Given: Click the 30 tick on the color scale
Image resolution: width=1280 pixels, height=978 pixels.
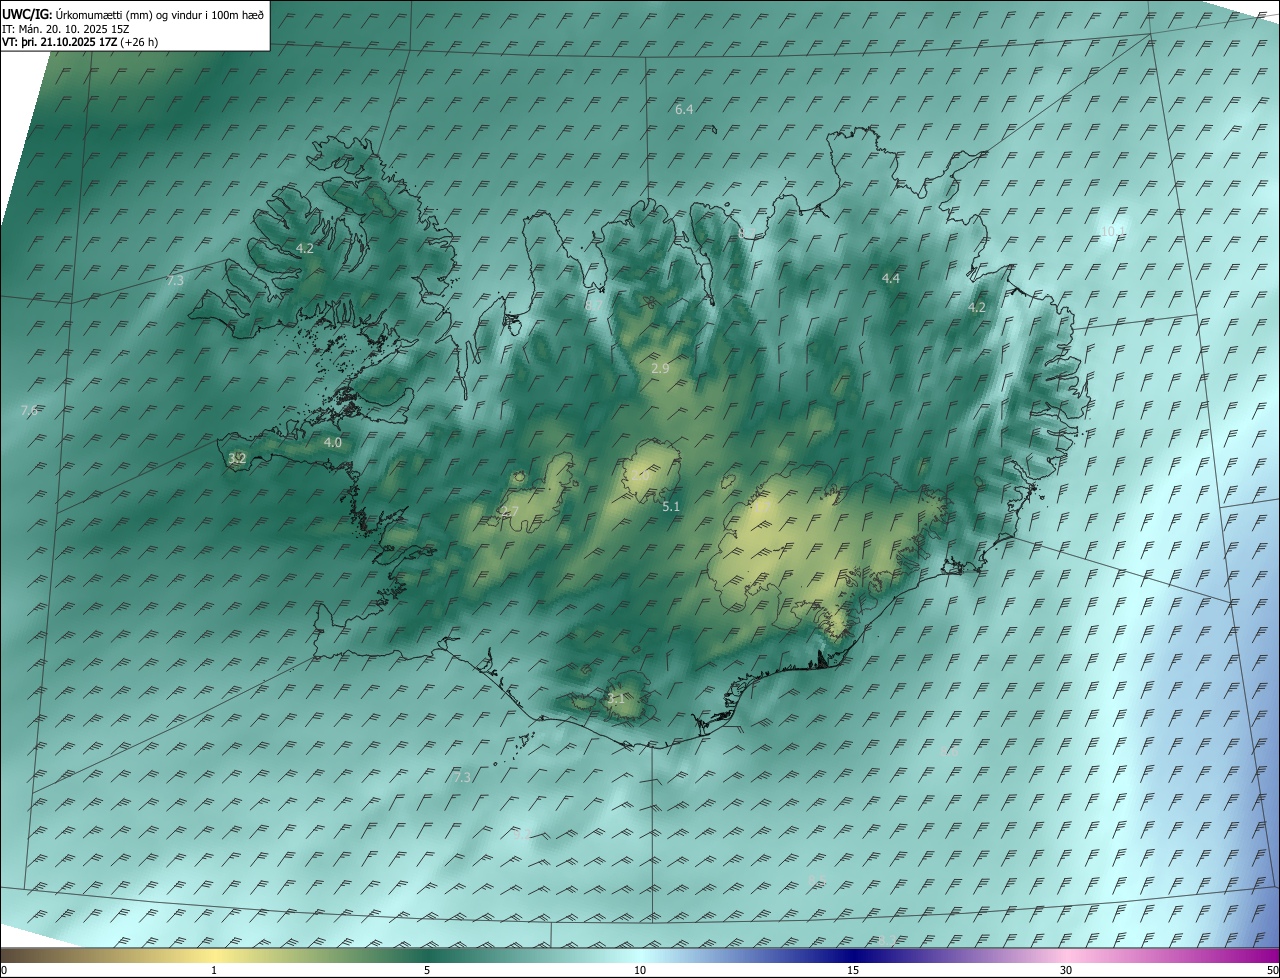Looking at the screenshot, I should pyautogui.click(x=1066, y=970).
